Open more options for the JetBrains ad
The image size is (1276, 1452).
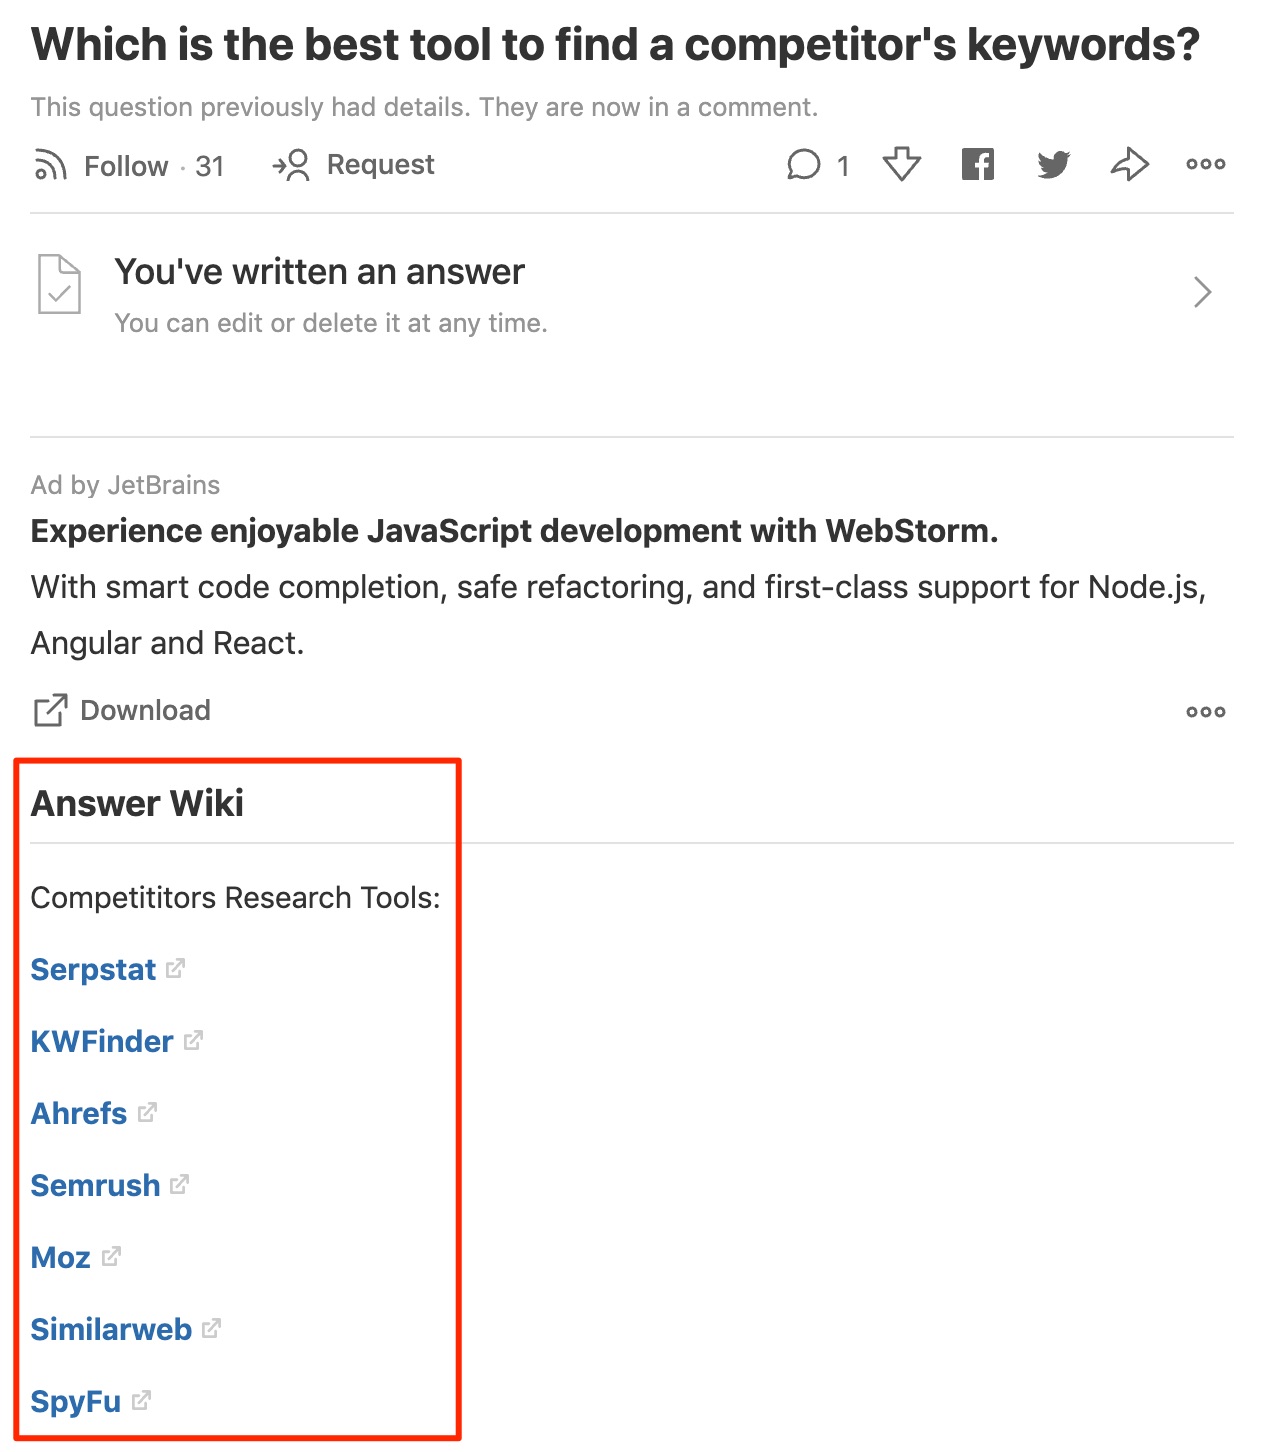[1206, 710]
